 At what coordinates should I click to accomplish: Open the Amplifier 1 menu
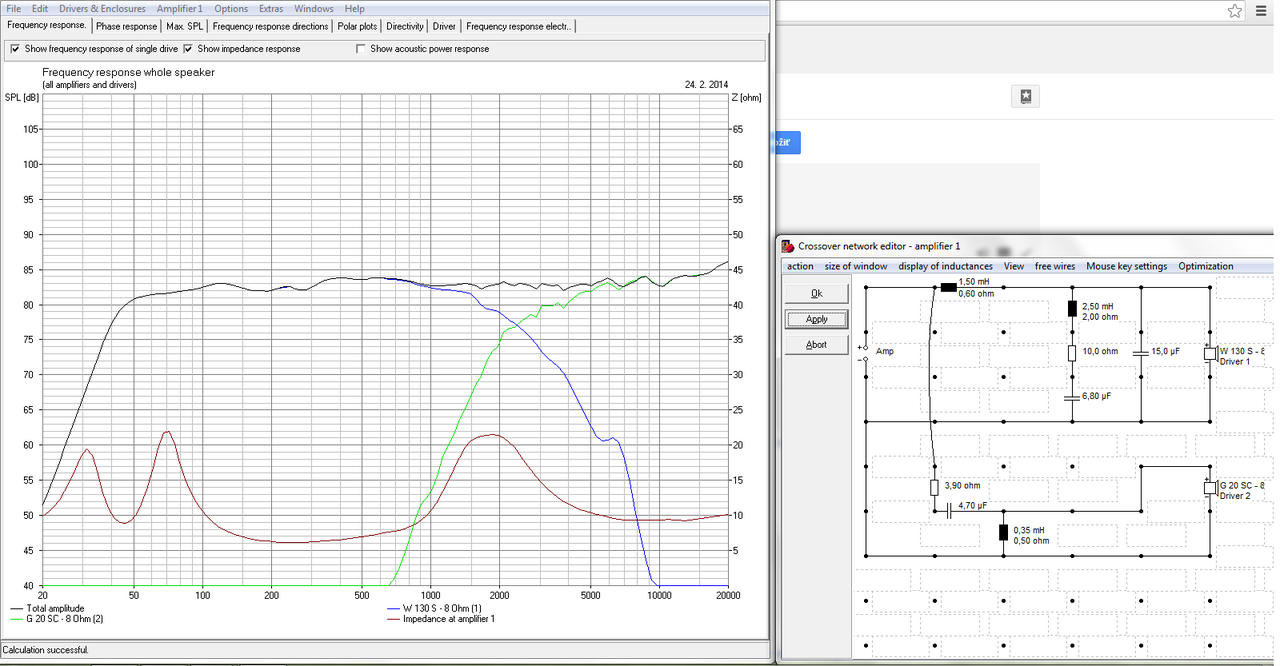(x=180, y=8)
